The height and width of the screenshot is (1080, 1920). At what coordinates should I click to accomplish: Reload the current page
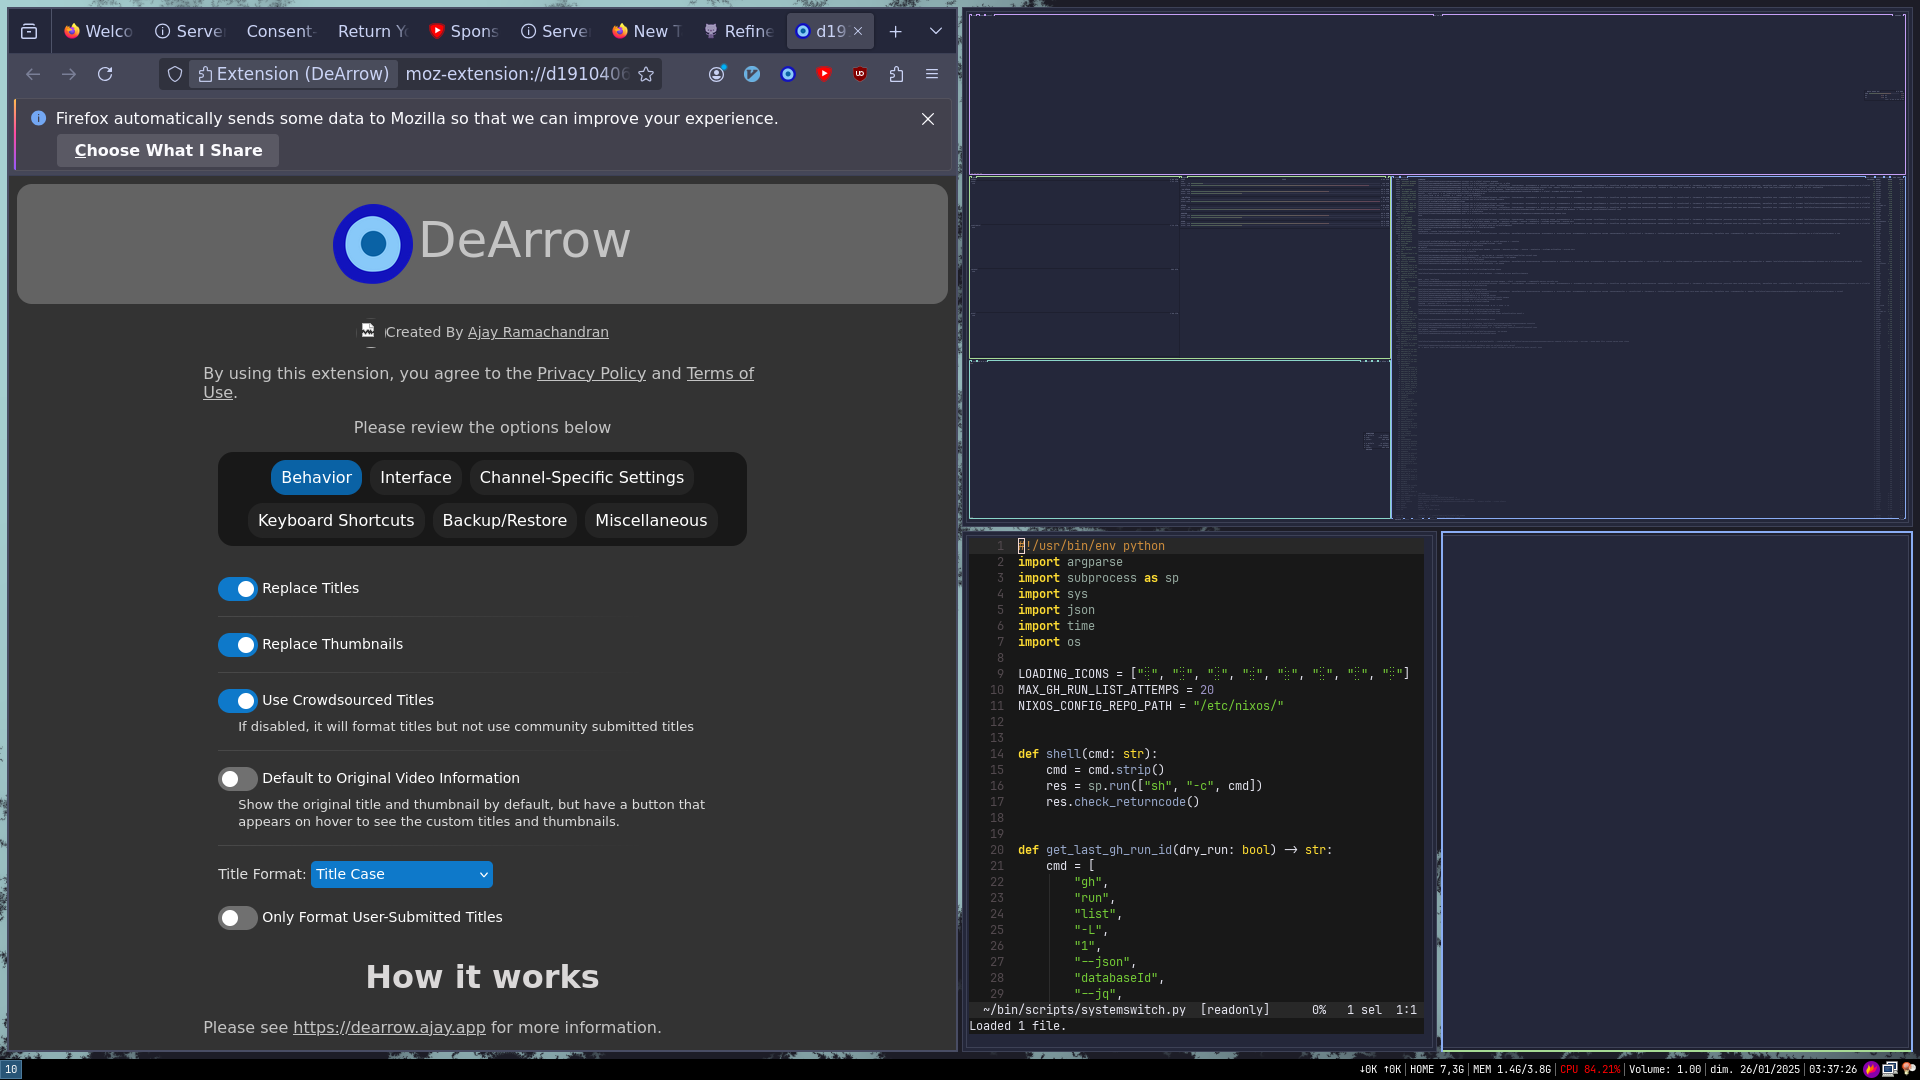coord(105,74)
